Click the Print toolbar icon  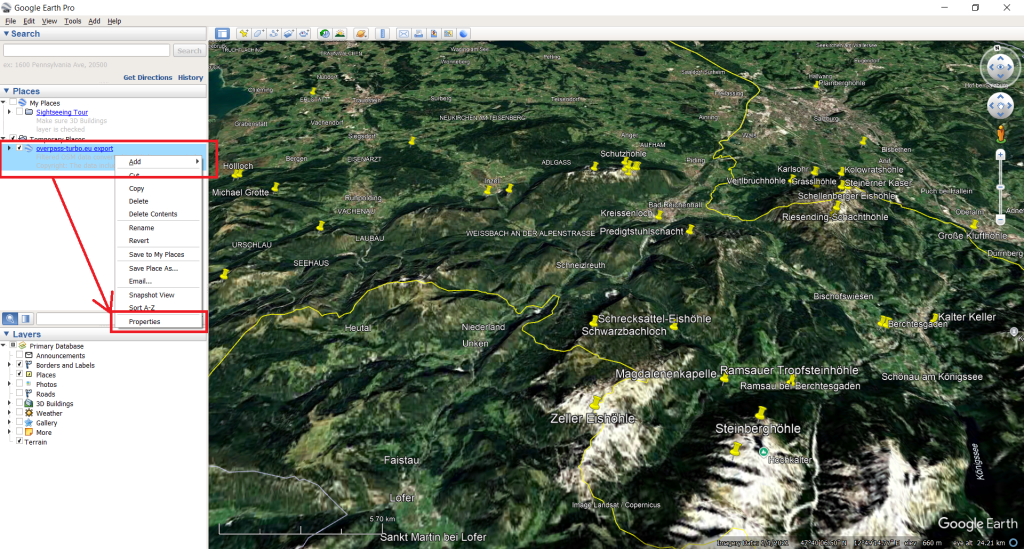click(419, 33)
